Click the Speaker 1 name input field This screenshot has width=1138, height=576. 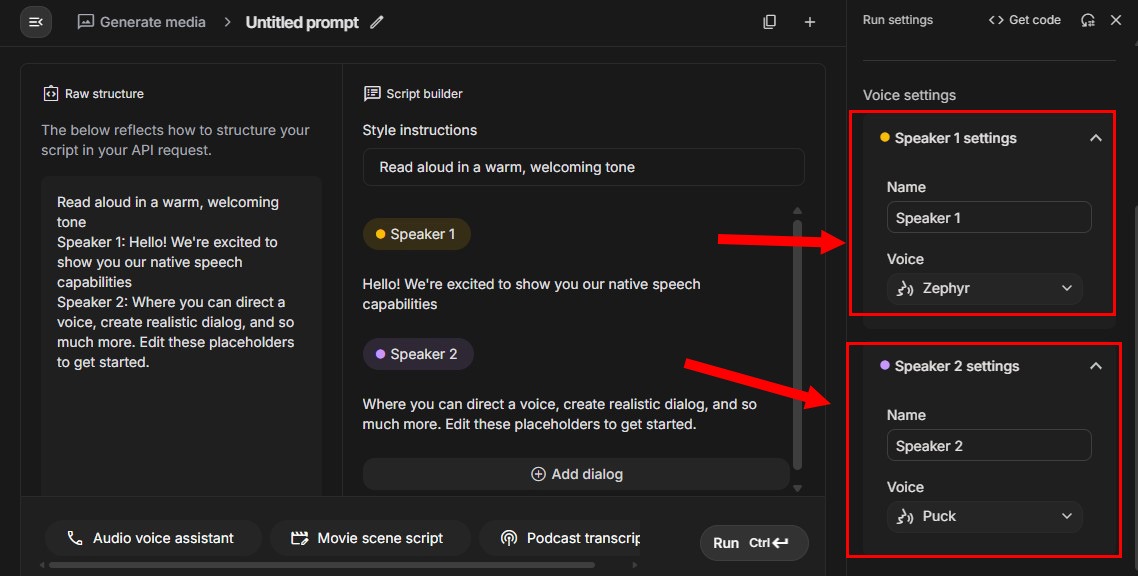(x=988, y=218)
